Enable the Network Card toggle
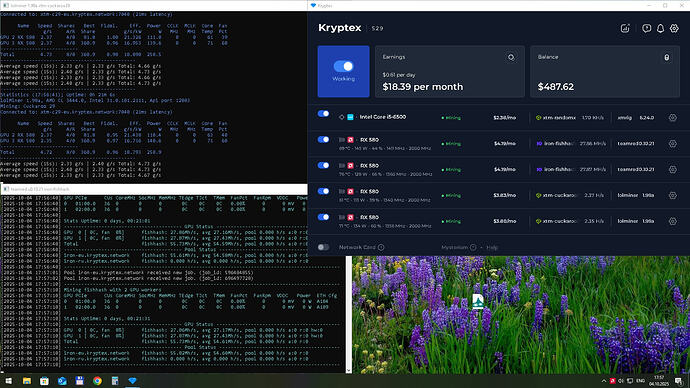The image size is (690, 388). pos(323,247)
